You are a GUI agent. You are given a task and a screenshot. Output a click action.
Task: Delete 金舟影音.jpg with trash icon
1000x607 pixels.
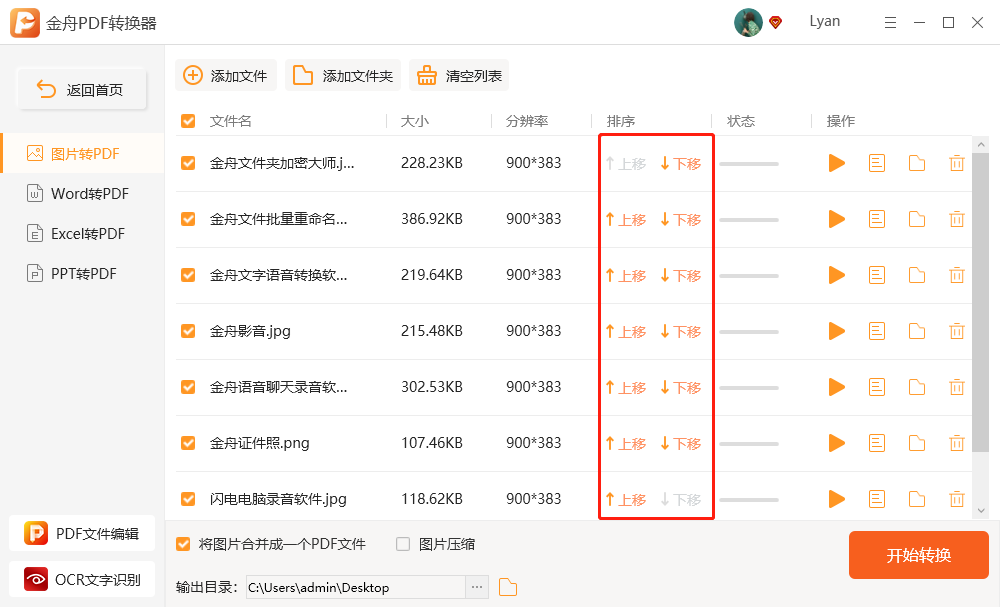(x=957, y=331)
